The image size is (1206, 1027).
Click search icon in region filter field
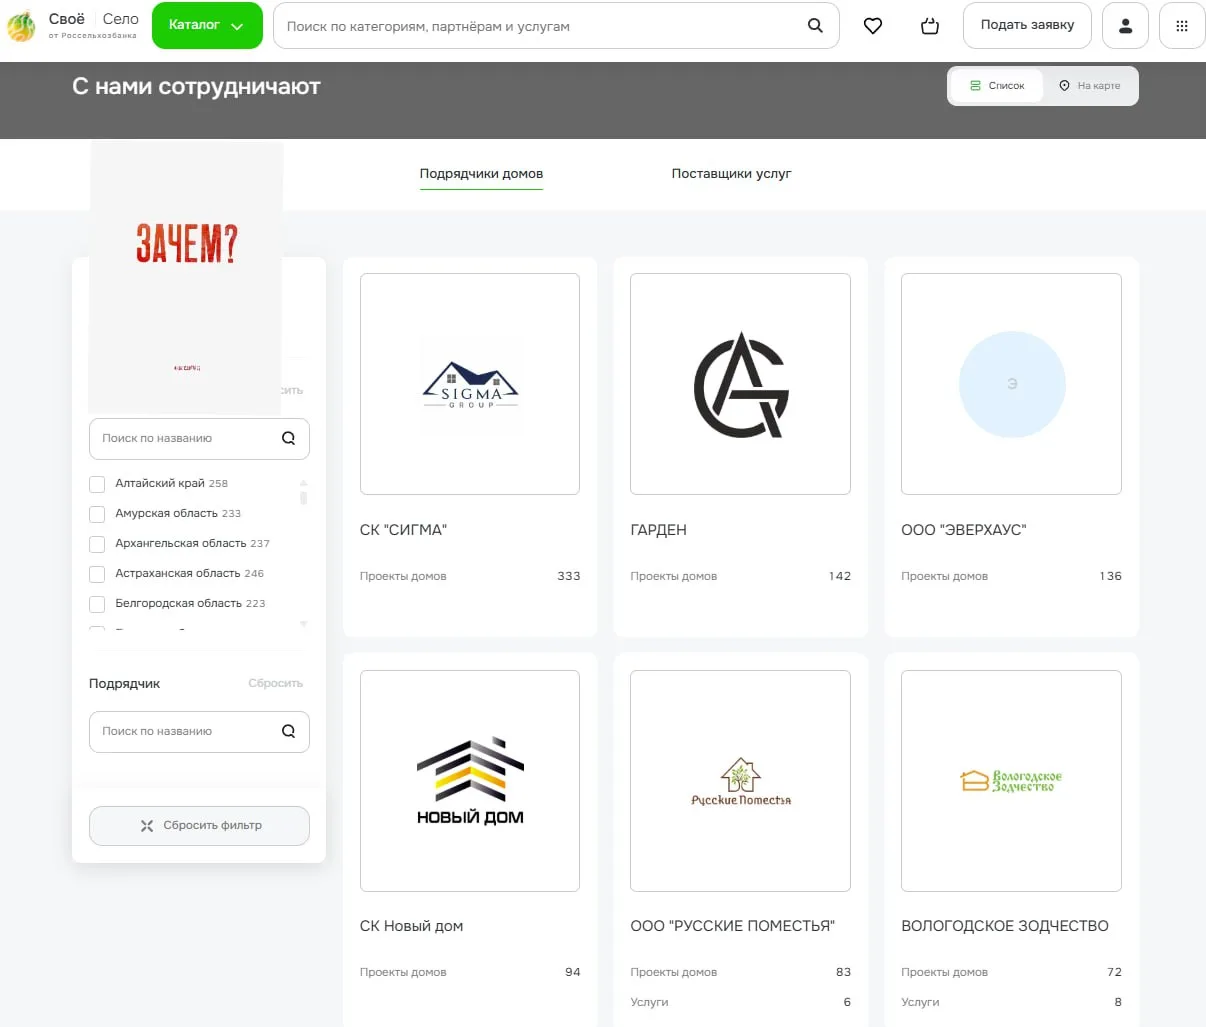(288, 438)
